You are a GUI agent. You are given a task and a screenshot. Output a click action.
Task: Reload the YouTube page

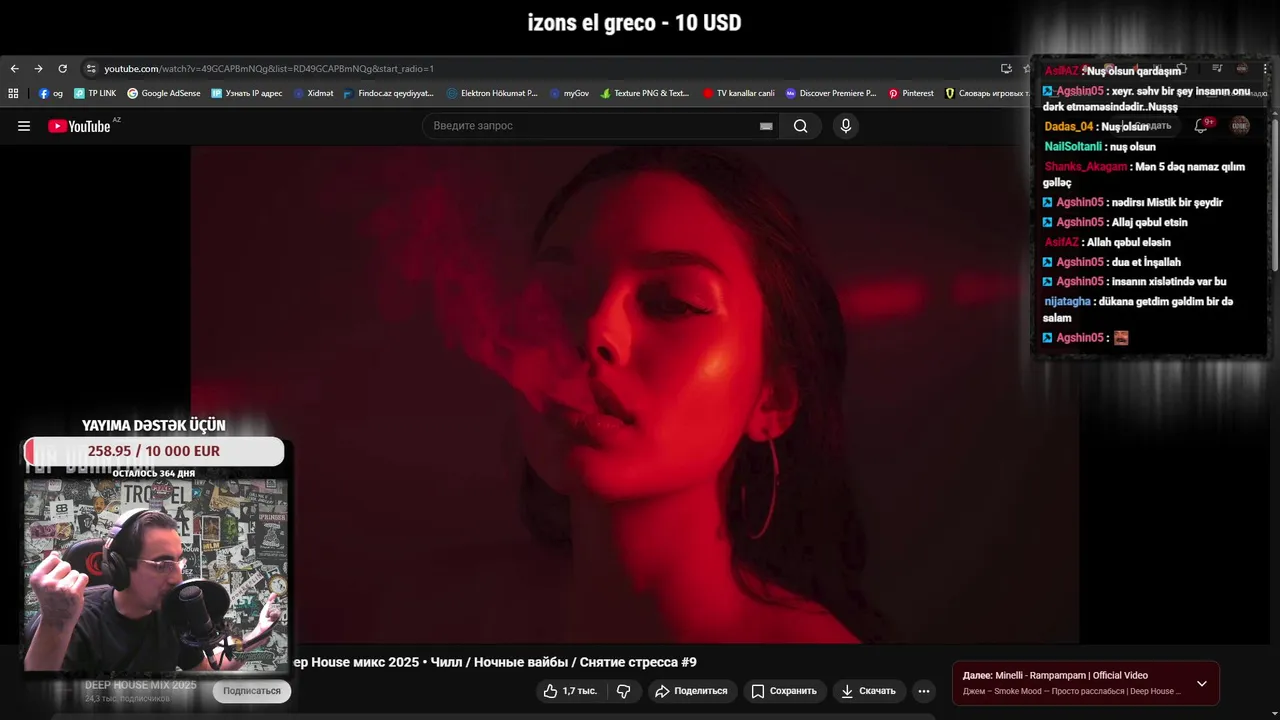coord(62,69)
